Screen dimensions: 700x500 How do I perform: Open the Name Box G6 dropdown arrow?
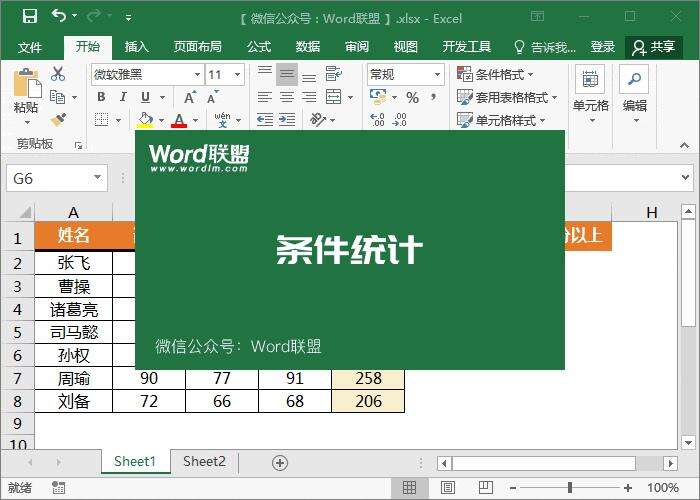(x=97, y=178)
